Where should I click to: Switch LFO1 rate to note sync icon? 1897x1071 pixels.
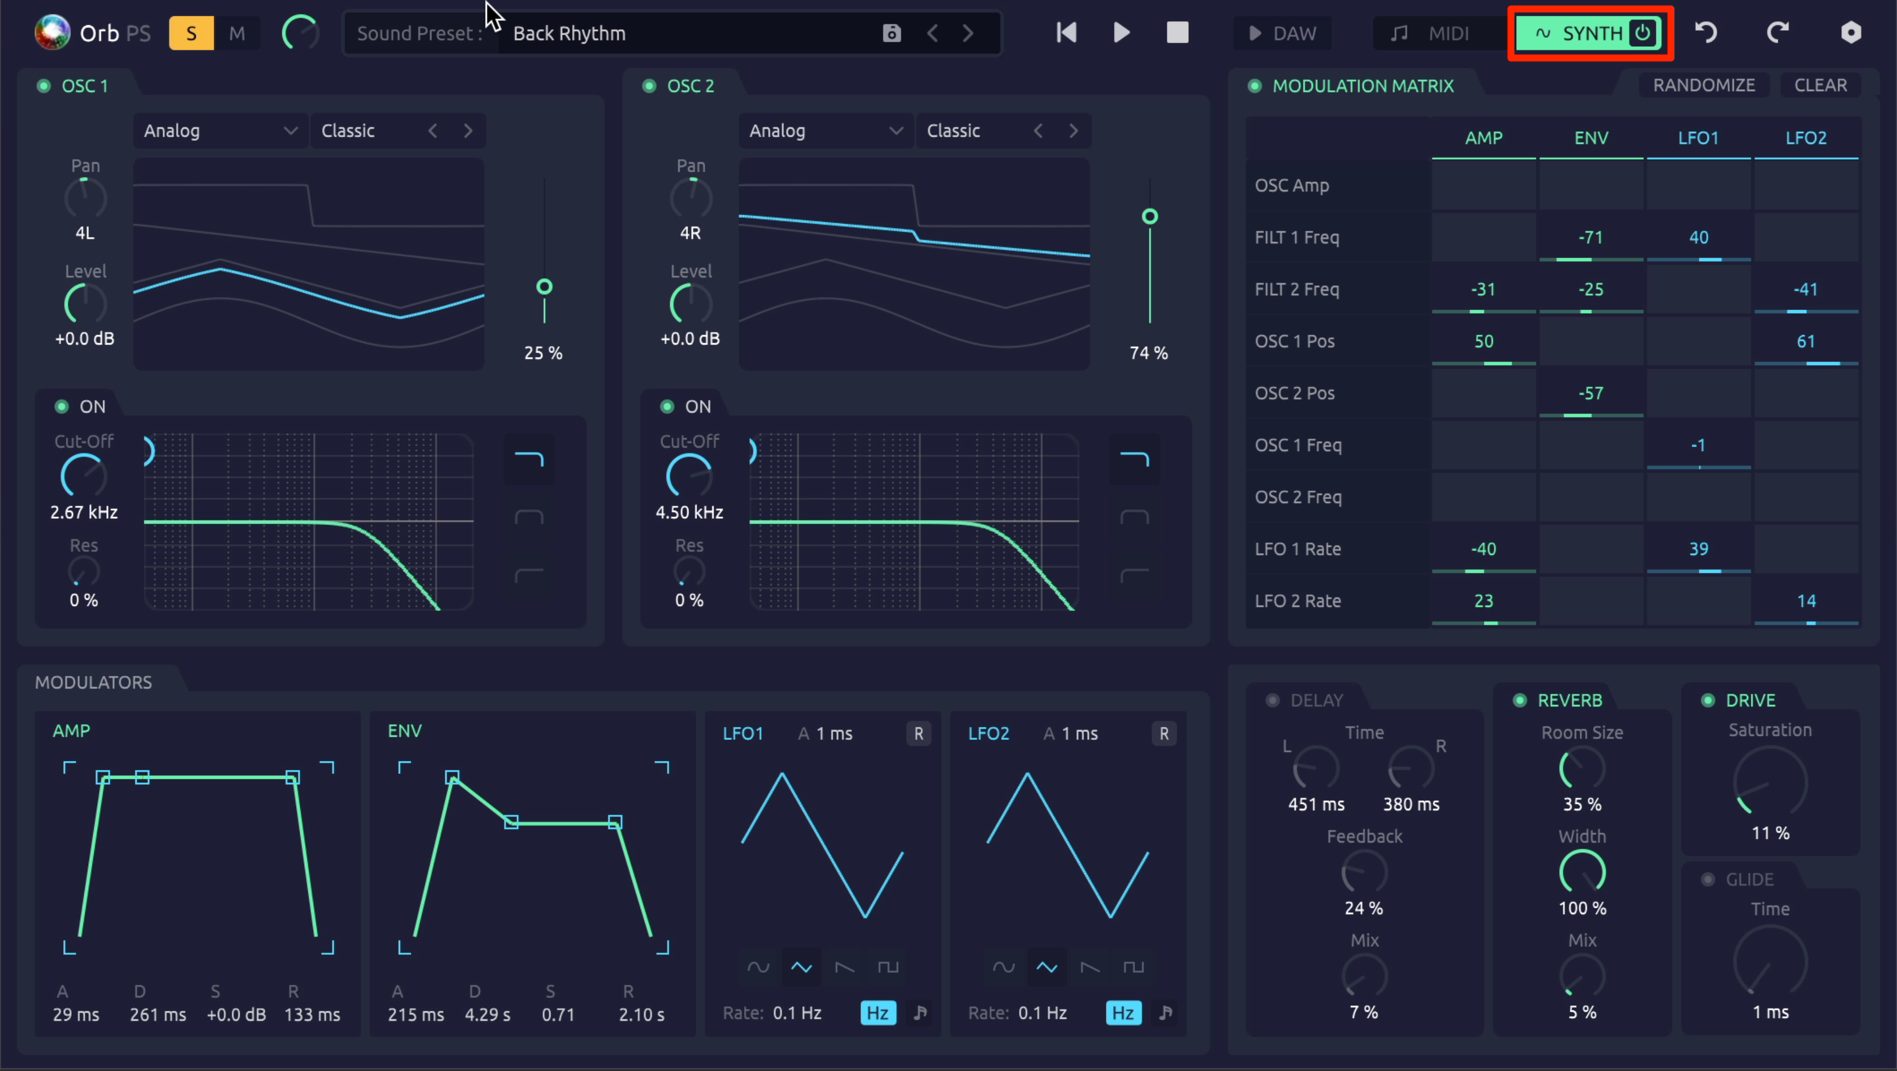[x=920, y=1013]
